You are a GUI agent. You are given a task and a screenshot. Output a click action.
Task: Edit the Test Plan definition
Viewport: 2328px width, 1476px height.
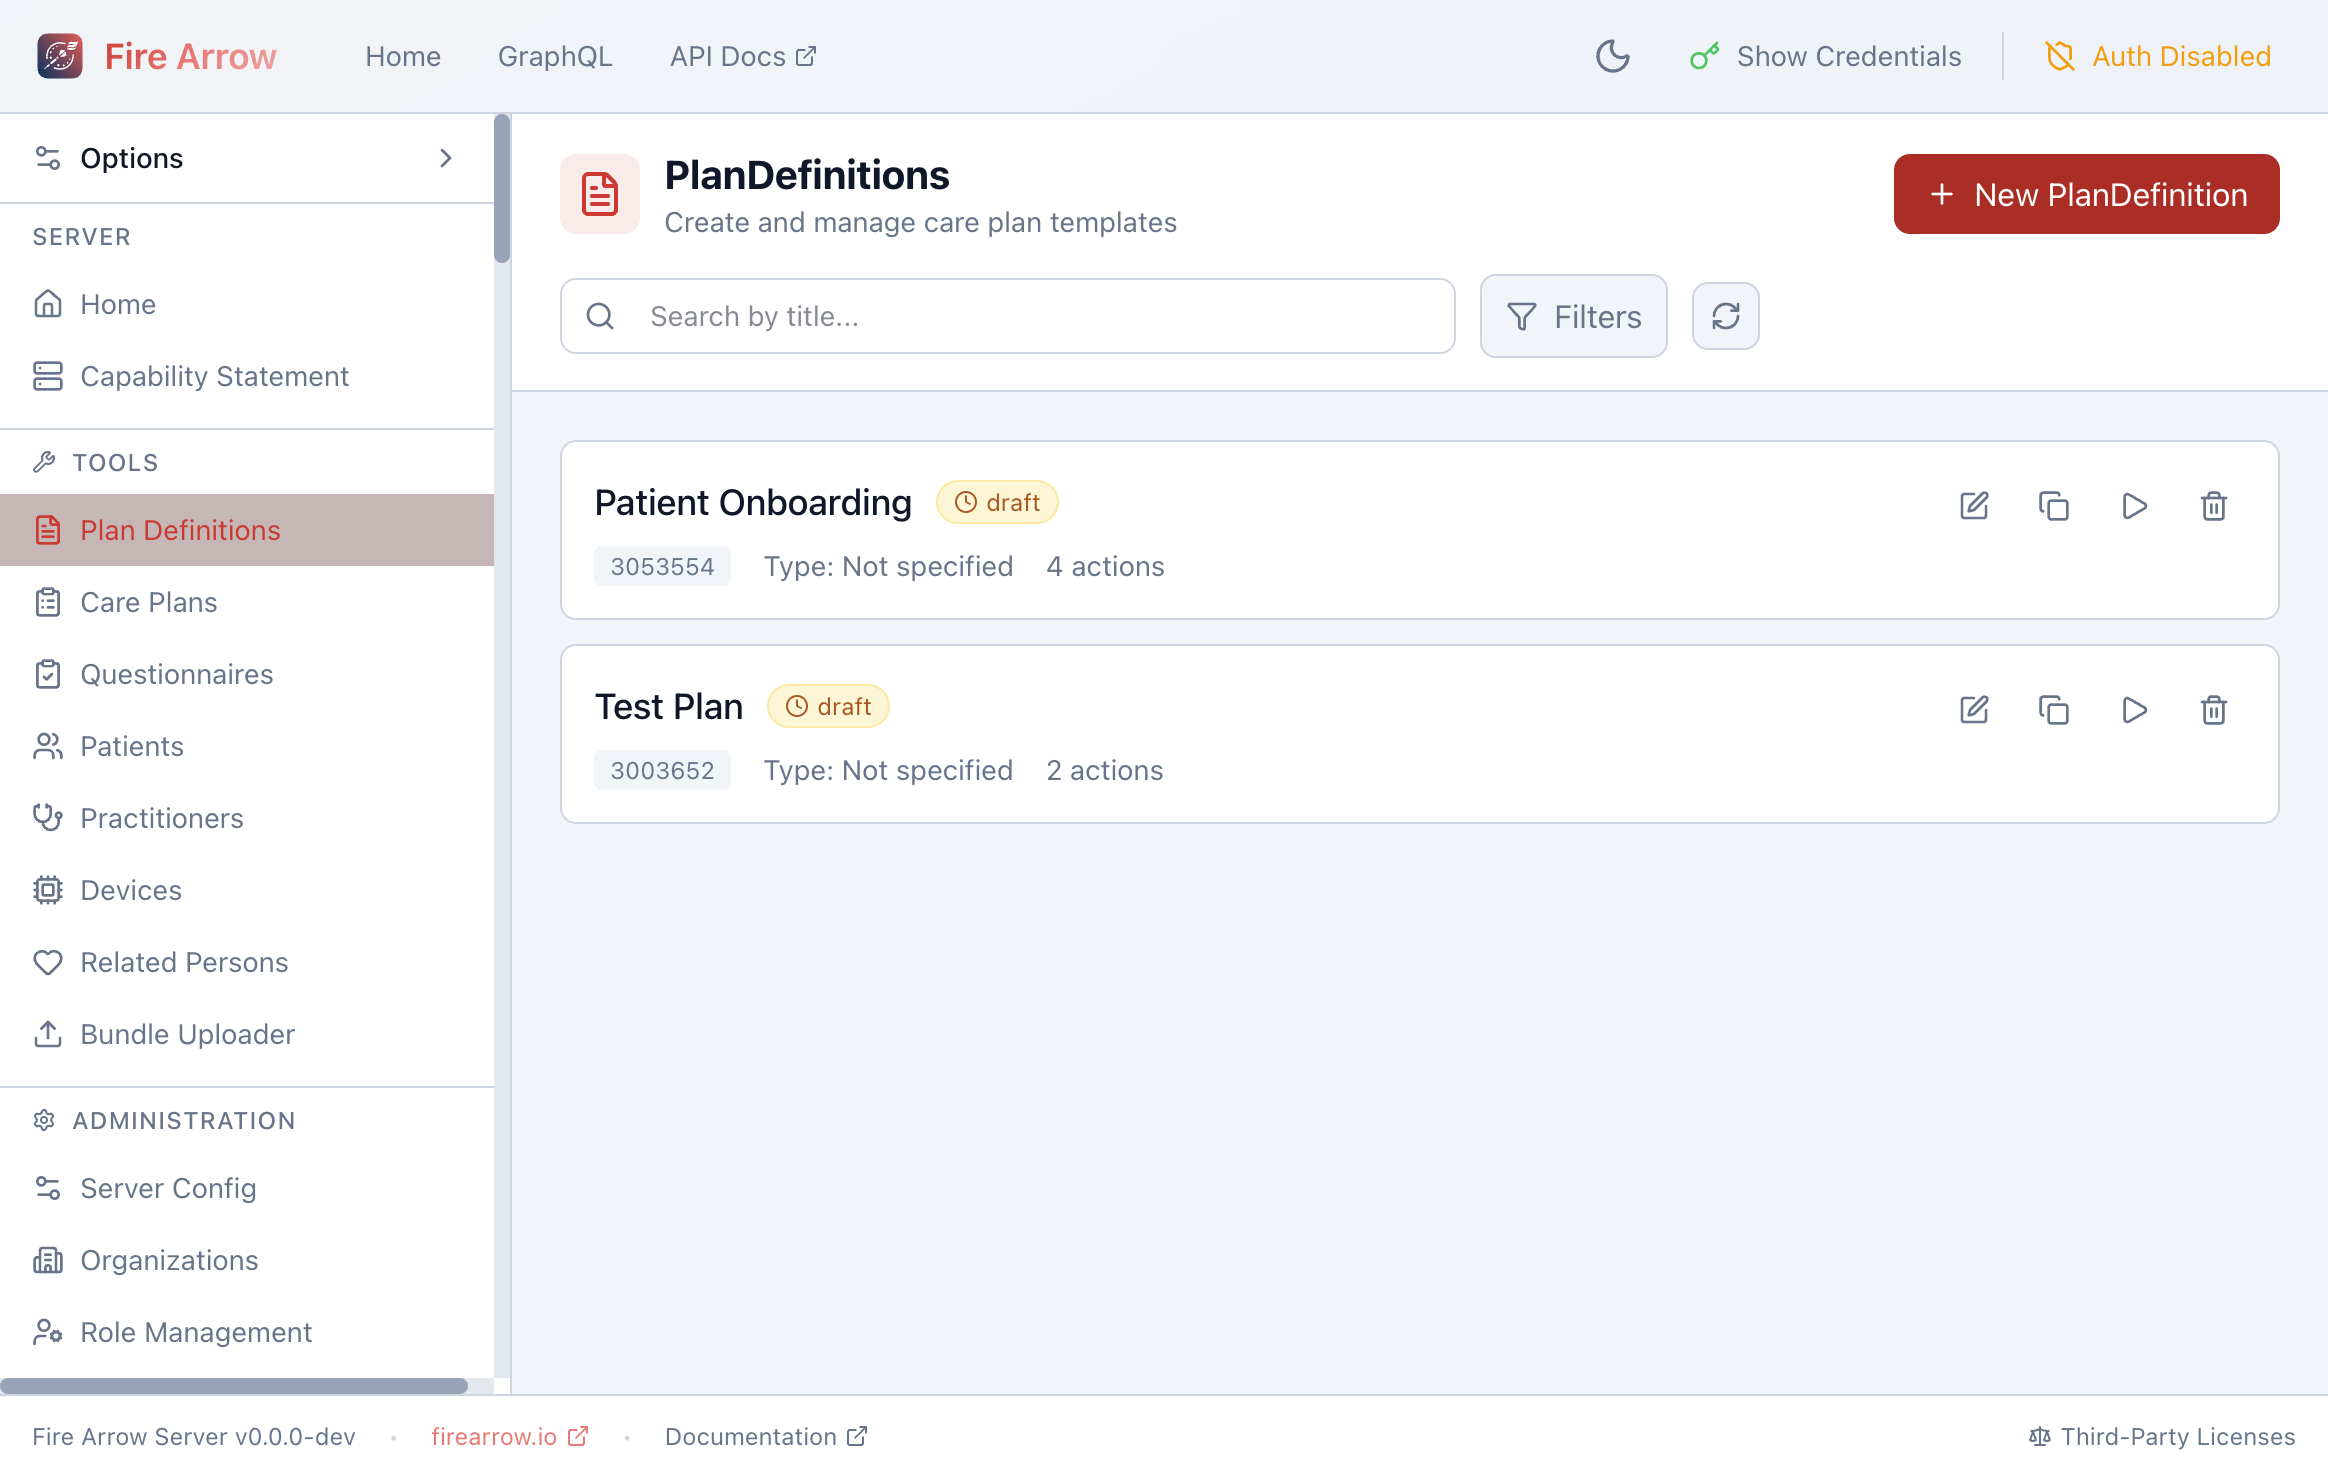(1974, 710)
